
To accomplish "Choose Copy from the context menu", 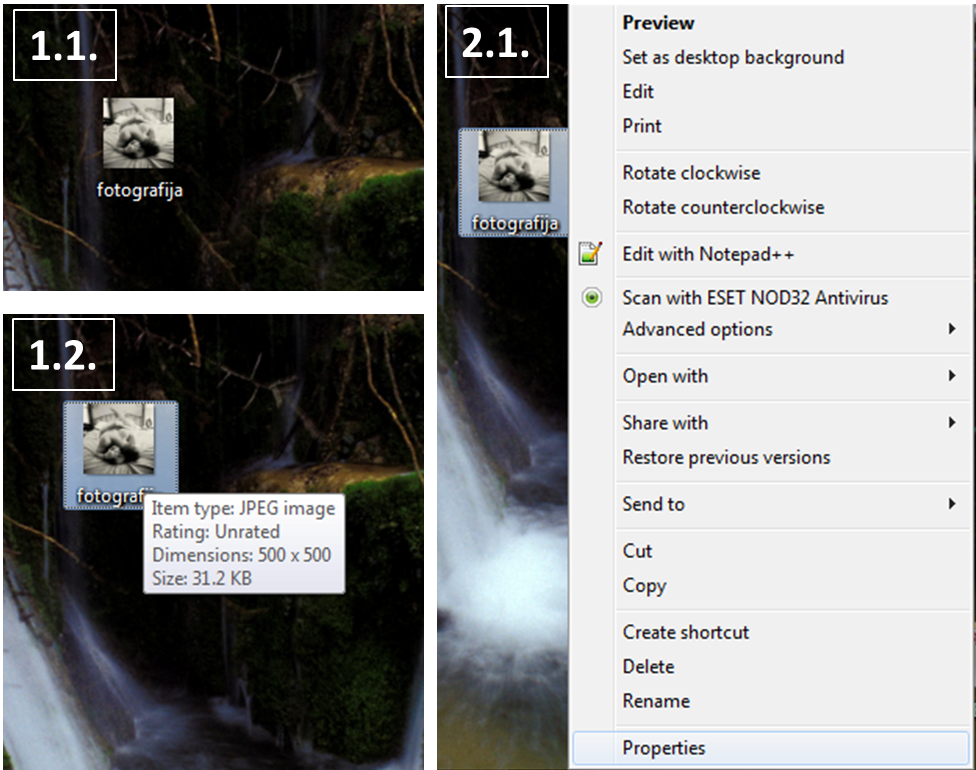I will (644, 586).
